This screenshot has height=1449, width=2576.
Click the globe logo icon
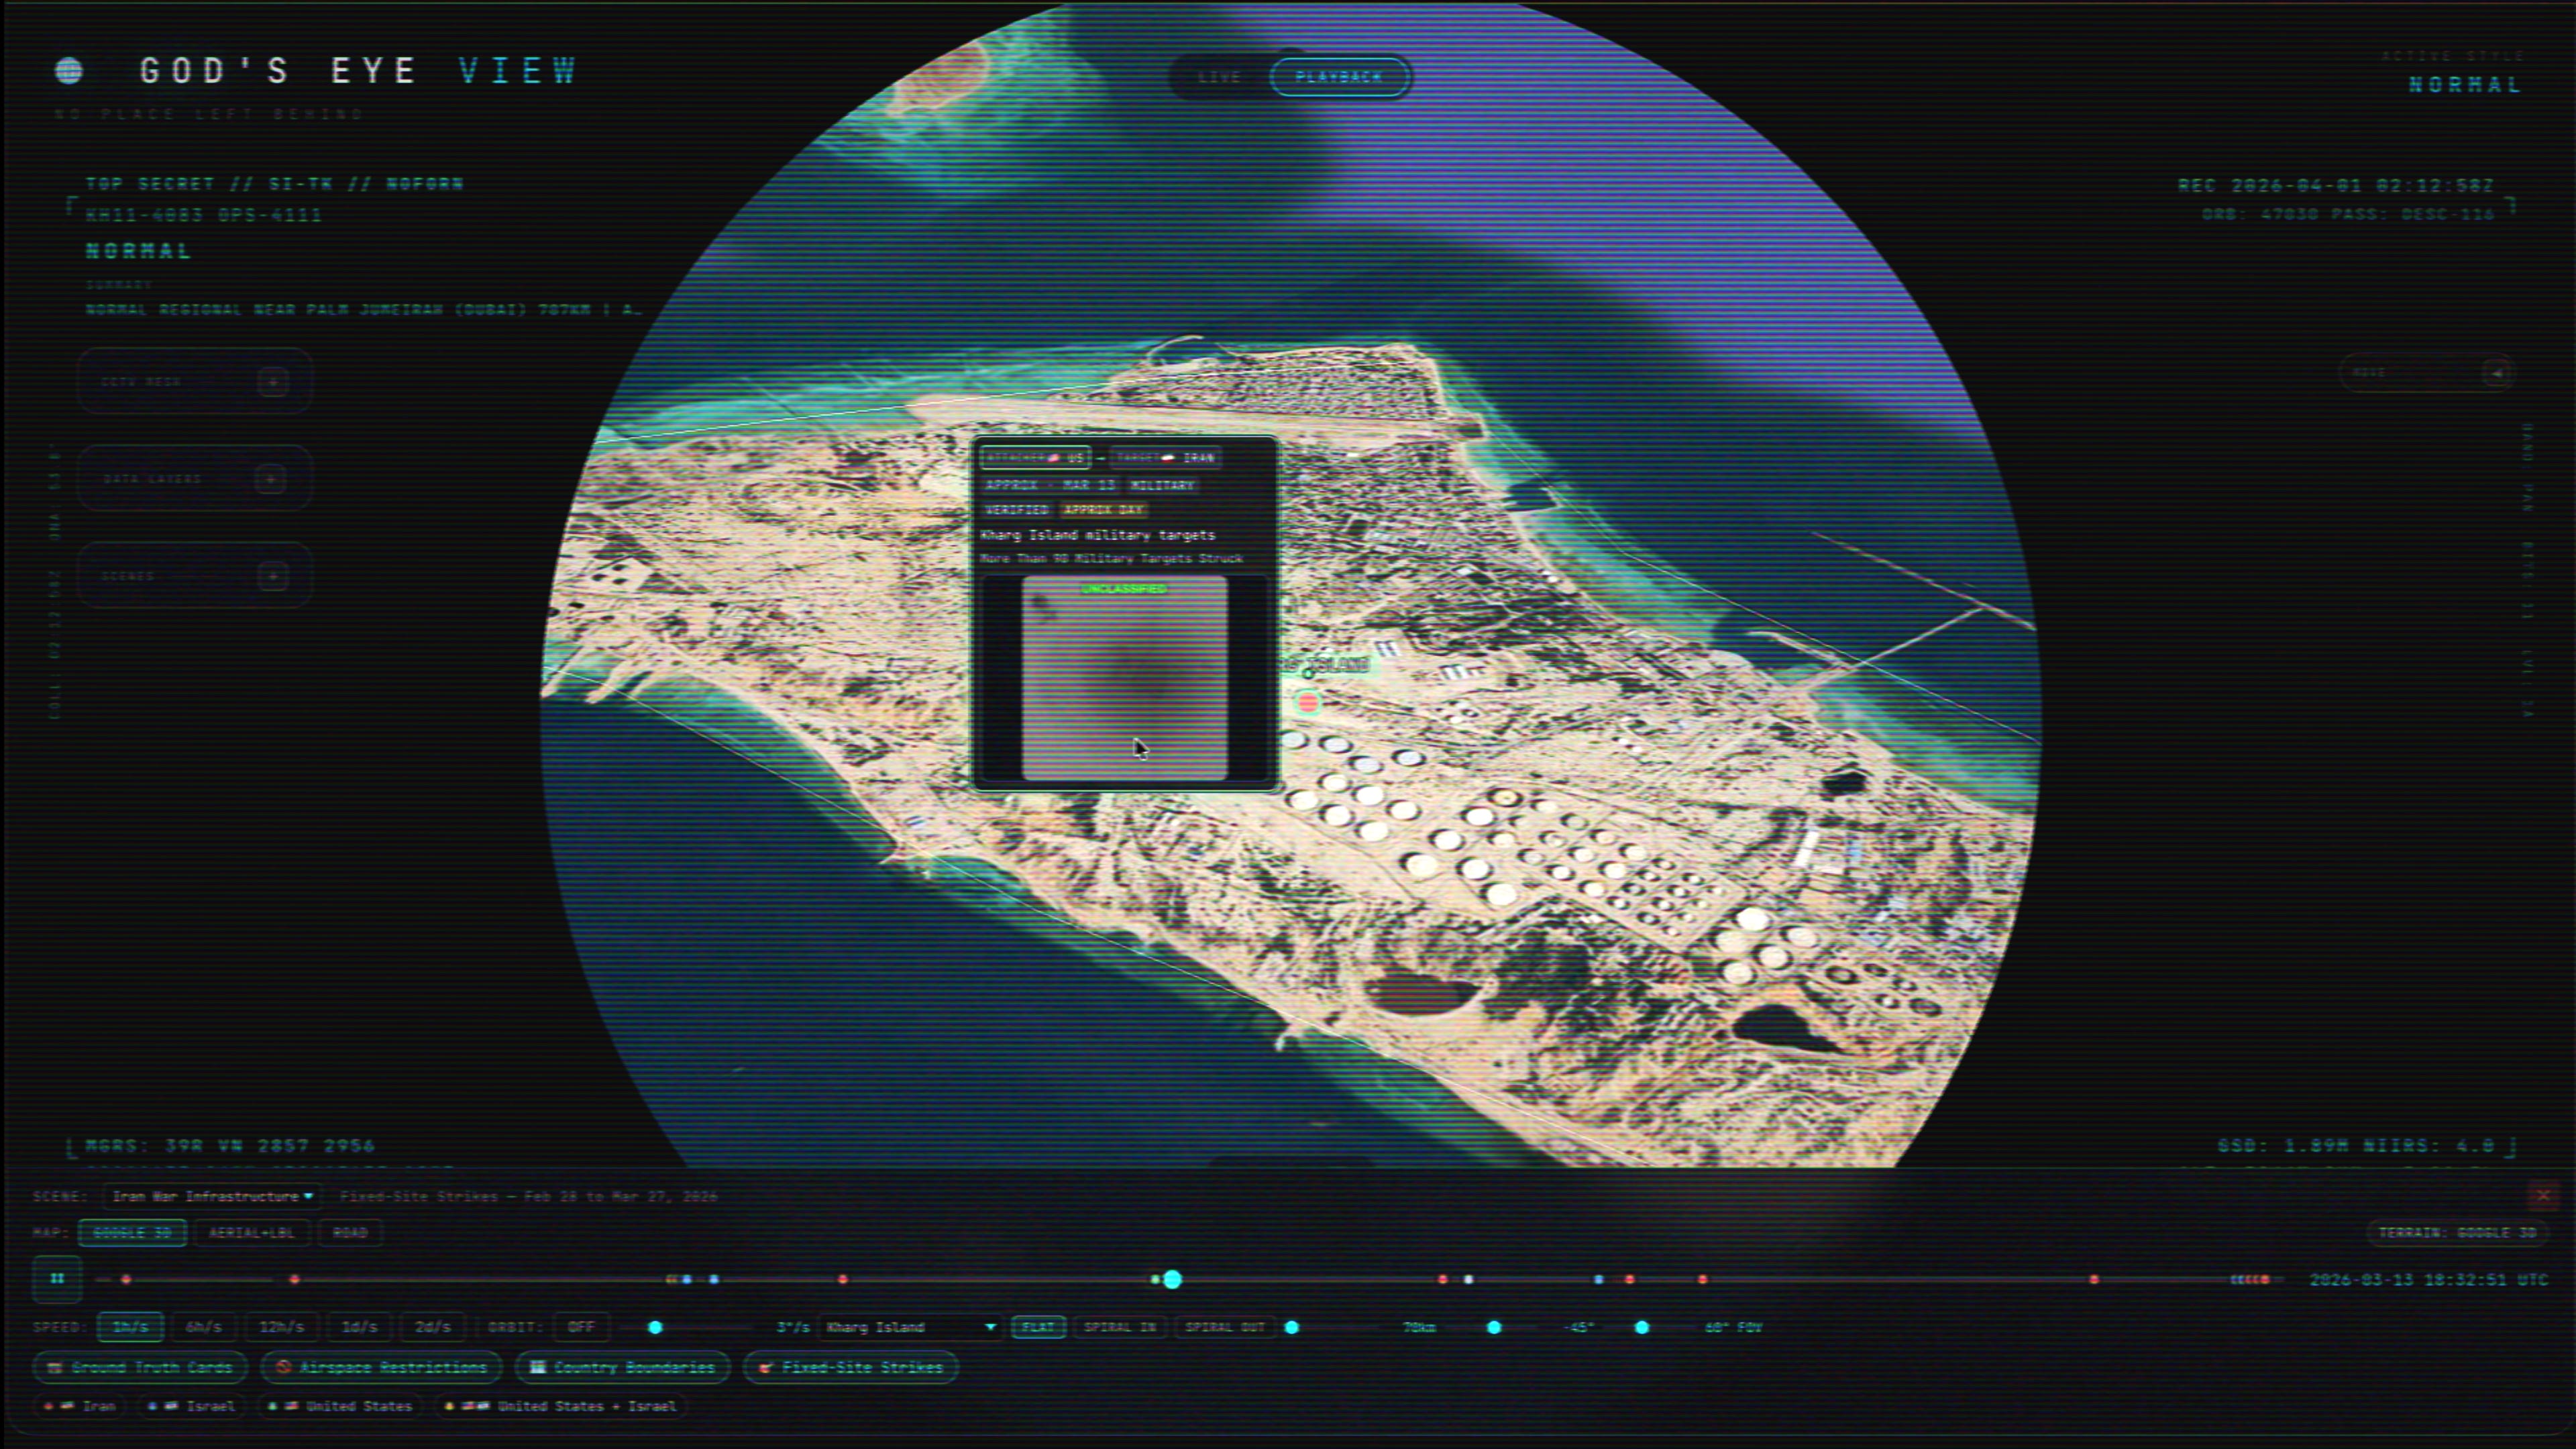pos(69,70)
